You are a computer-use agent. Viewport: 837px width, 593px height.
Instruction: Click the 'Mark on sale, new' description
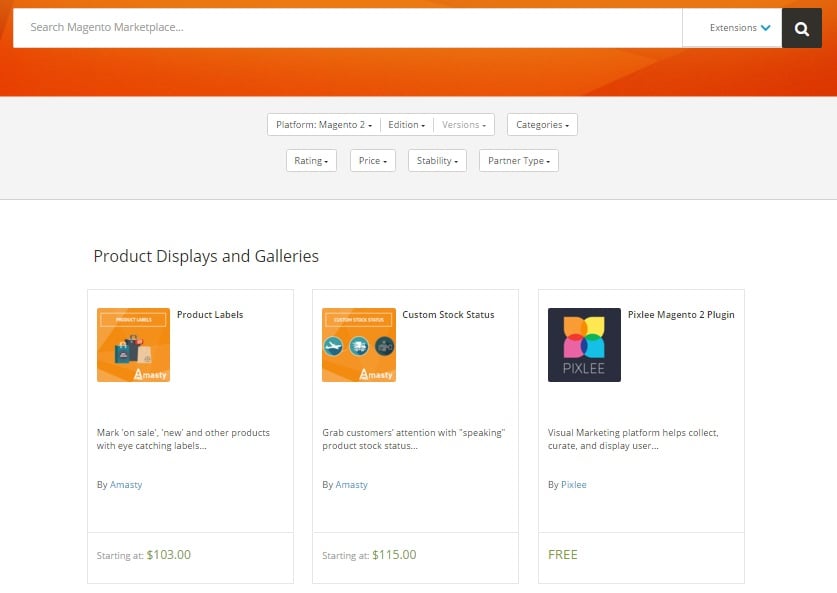[x=183, y=439]
